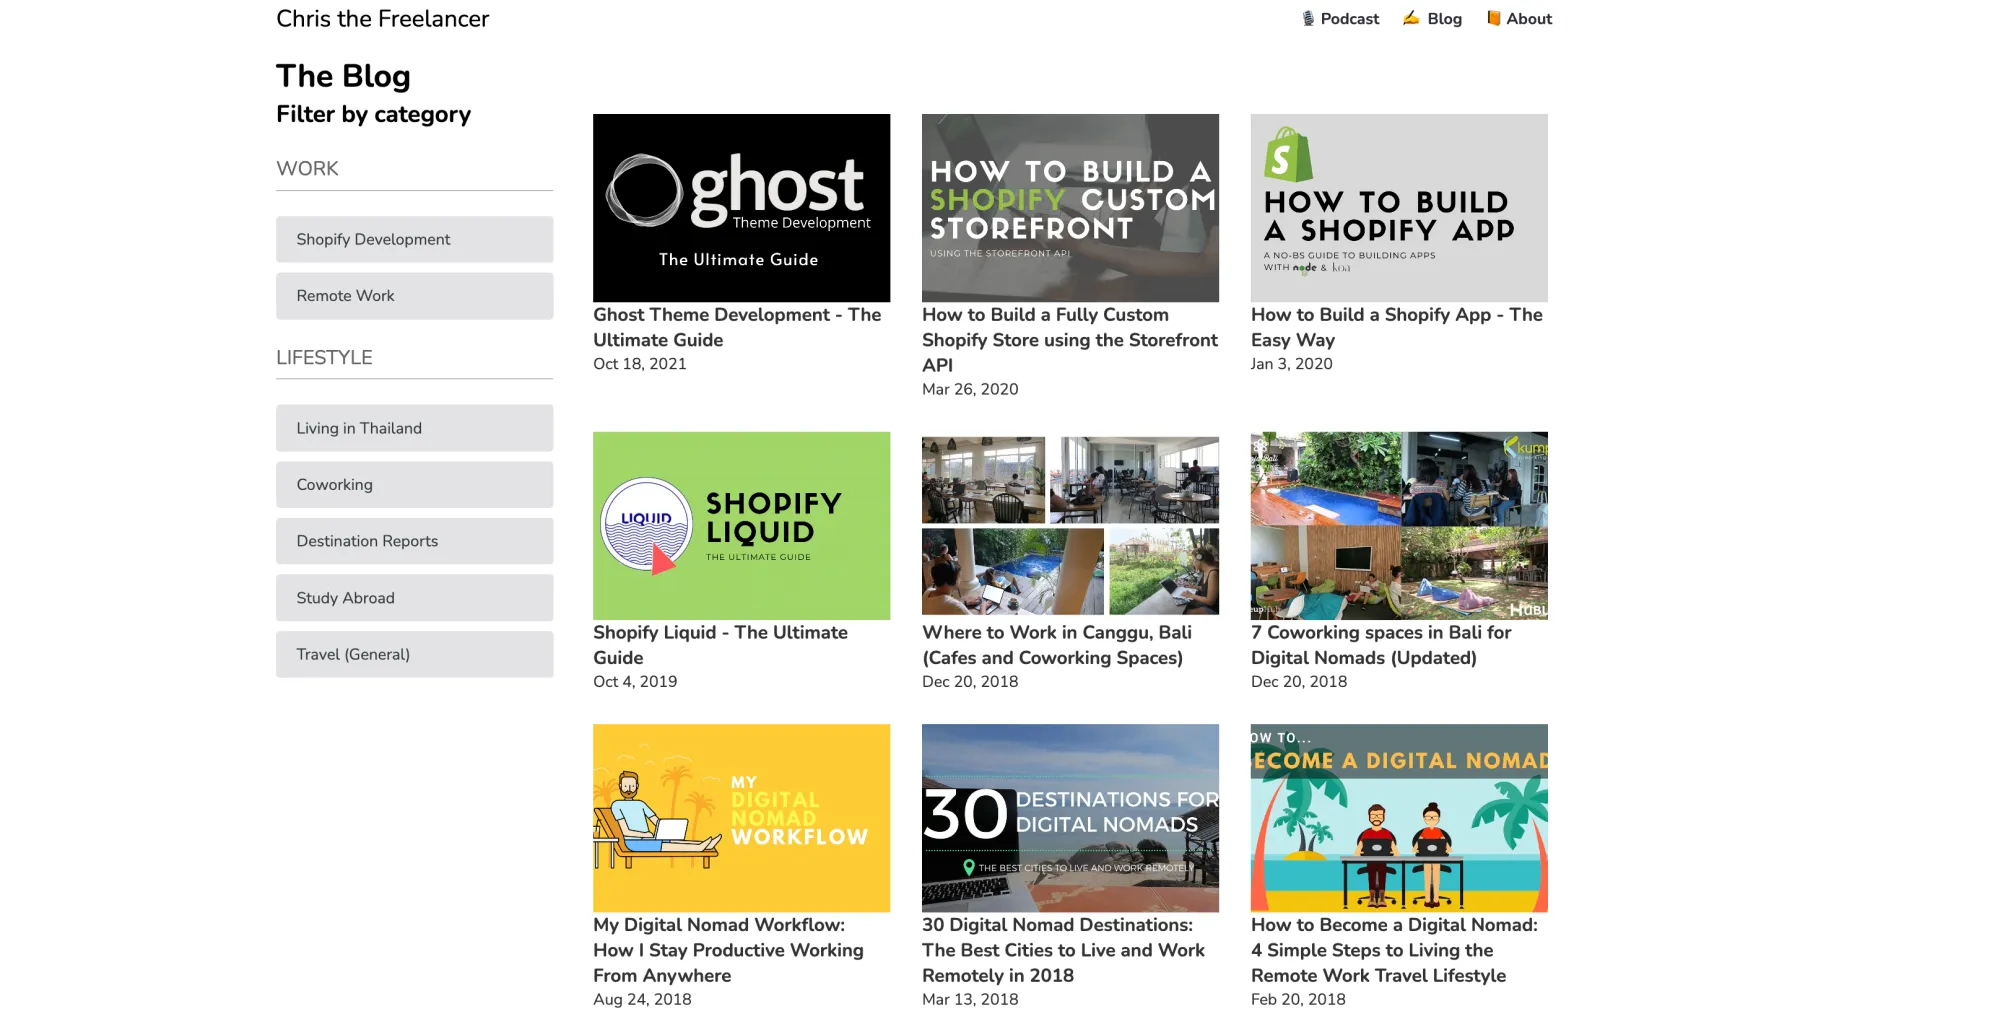Click the book icon beside About

click(x=1493, y=18)
